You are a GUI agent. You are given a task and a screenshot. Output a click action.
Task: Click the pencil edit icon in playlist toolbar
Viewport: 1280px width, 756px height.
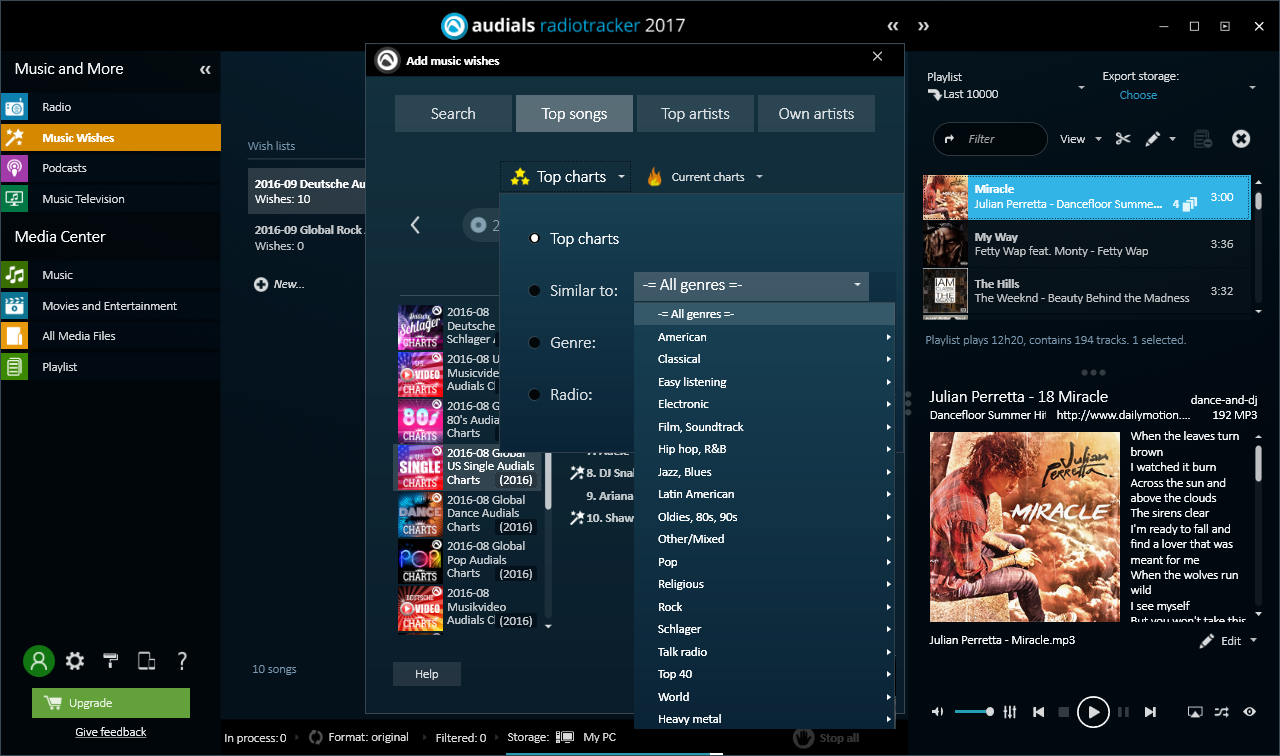point(1153,139)
